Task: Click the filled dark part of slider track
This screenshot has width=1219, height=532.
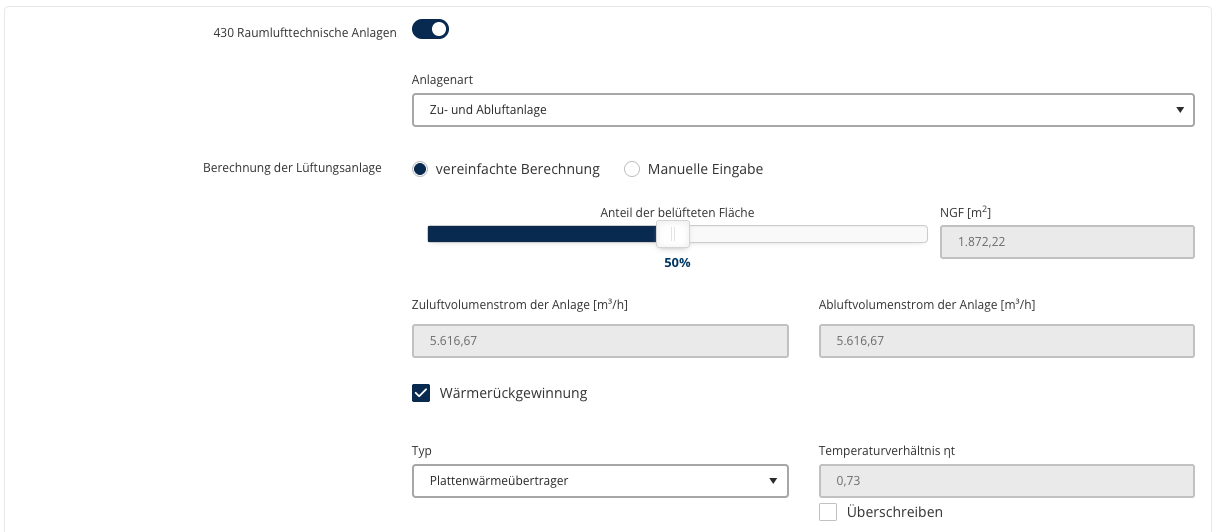Action: 542,234
